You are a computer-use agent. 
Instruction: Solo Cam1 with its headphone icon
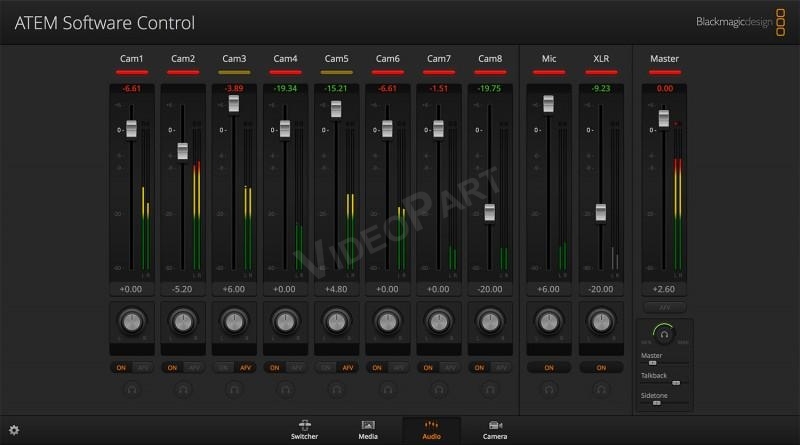click(132, 390)
